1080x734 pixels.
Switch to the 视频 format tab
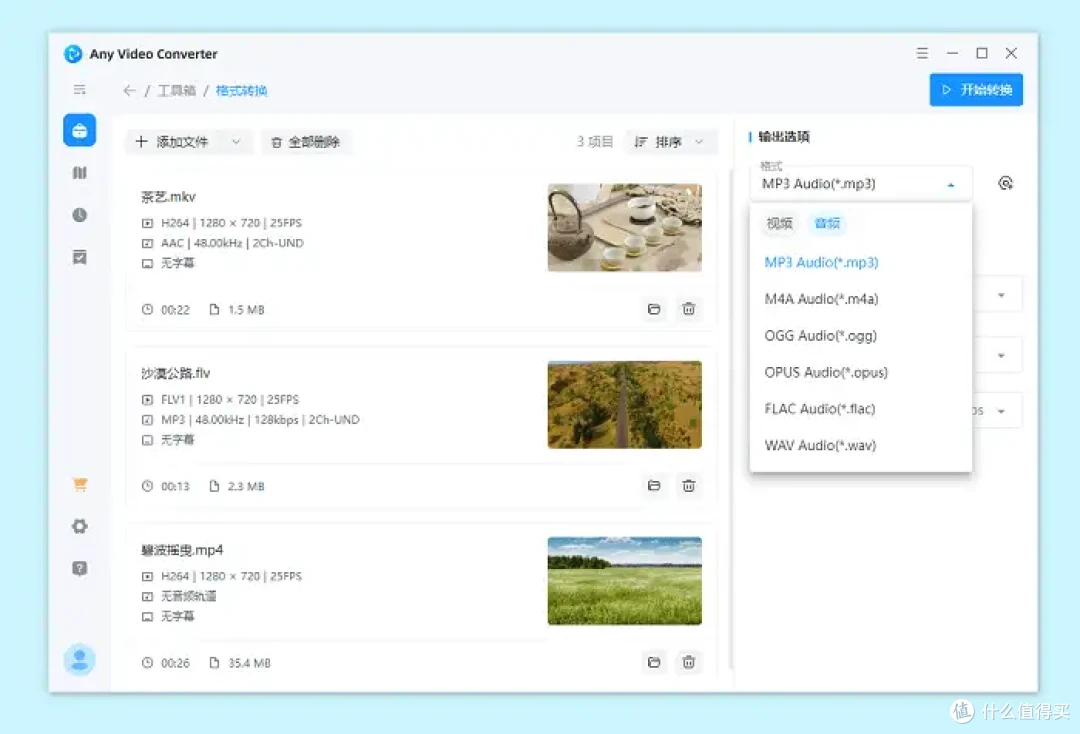780,223
